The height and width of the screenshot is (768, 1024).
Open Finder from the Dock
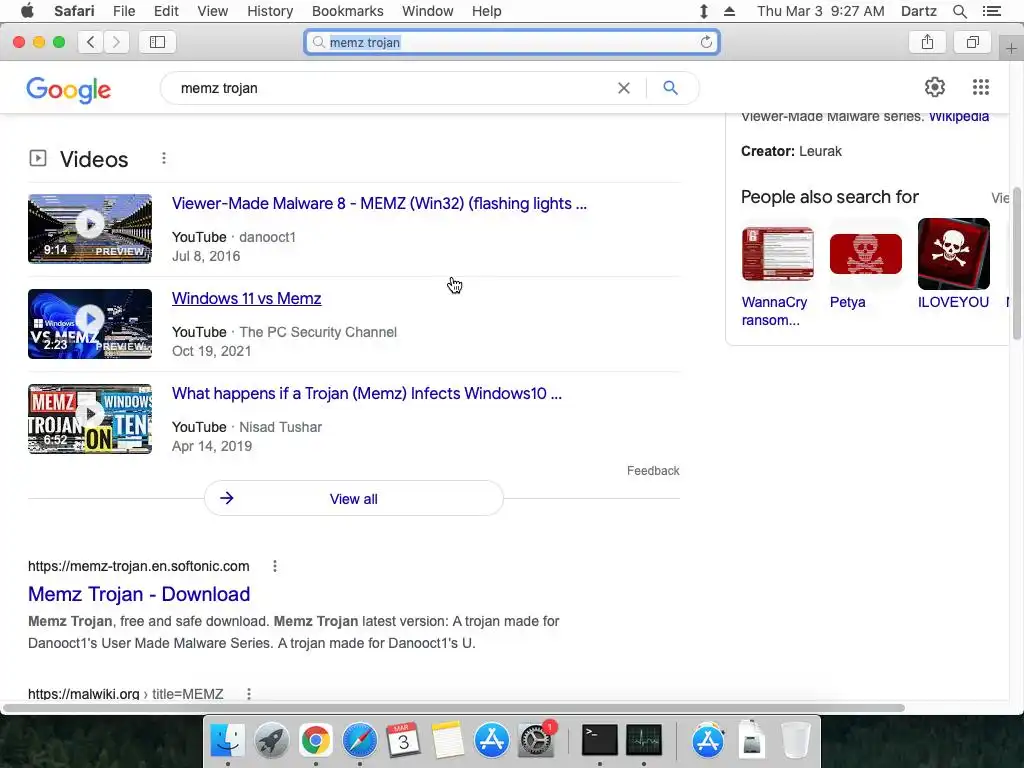coord(228,740)
